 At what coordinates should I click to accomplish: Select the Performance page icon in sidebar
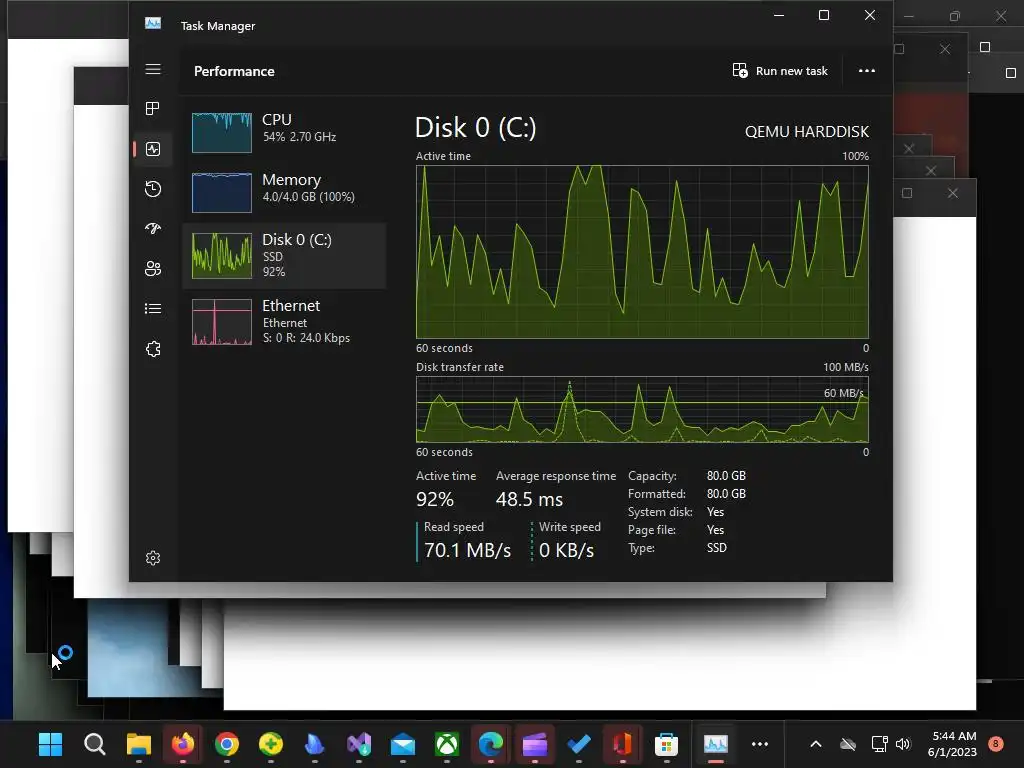tap(153, 149)
